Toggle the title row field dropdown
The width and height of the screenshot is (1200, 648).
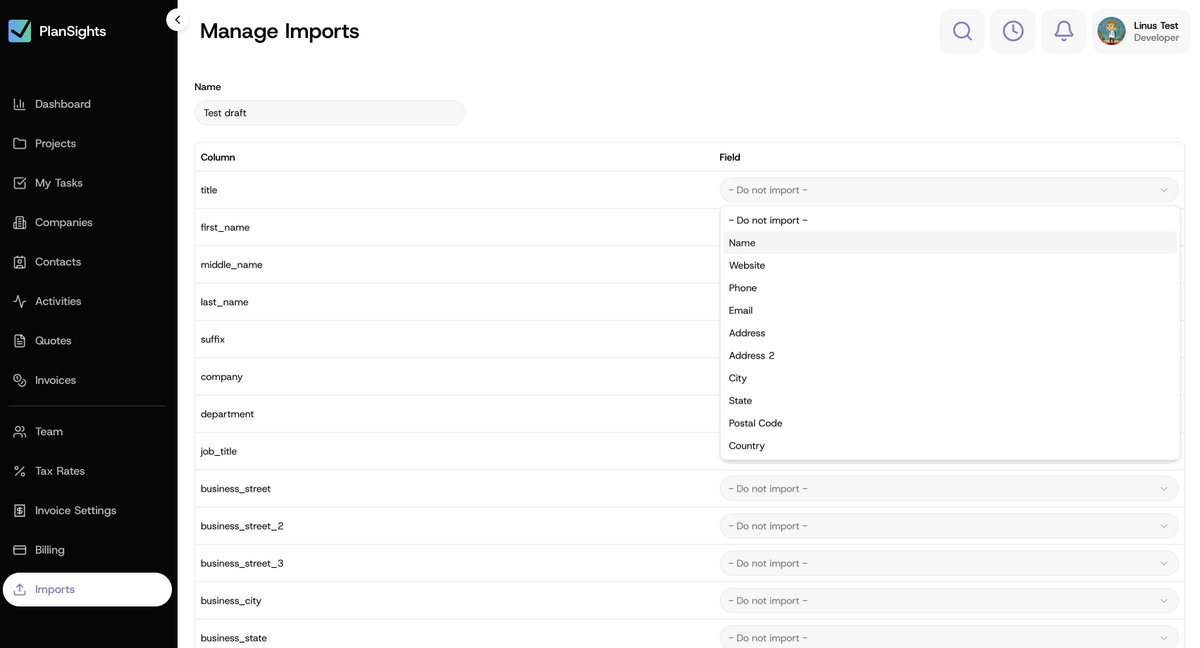(949, 190)
